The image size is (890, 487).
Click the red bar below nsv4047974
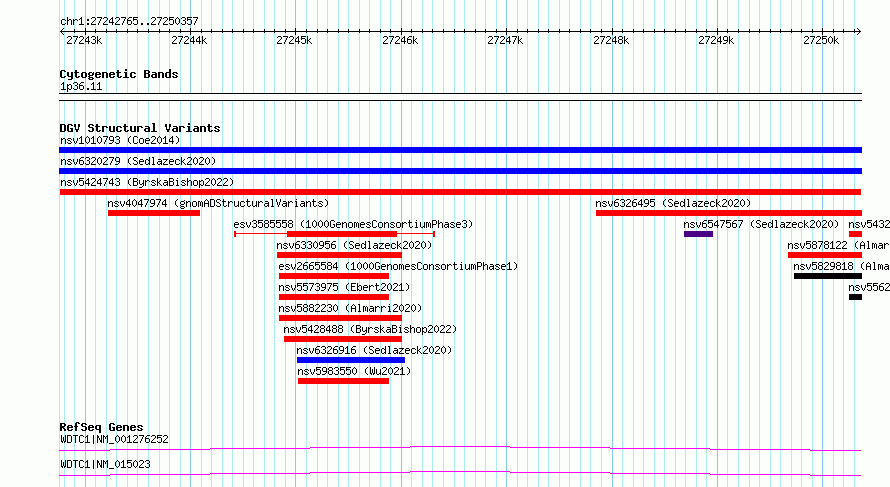pyautogui.click(x=154, y=213)
